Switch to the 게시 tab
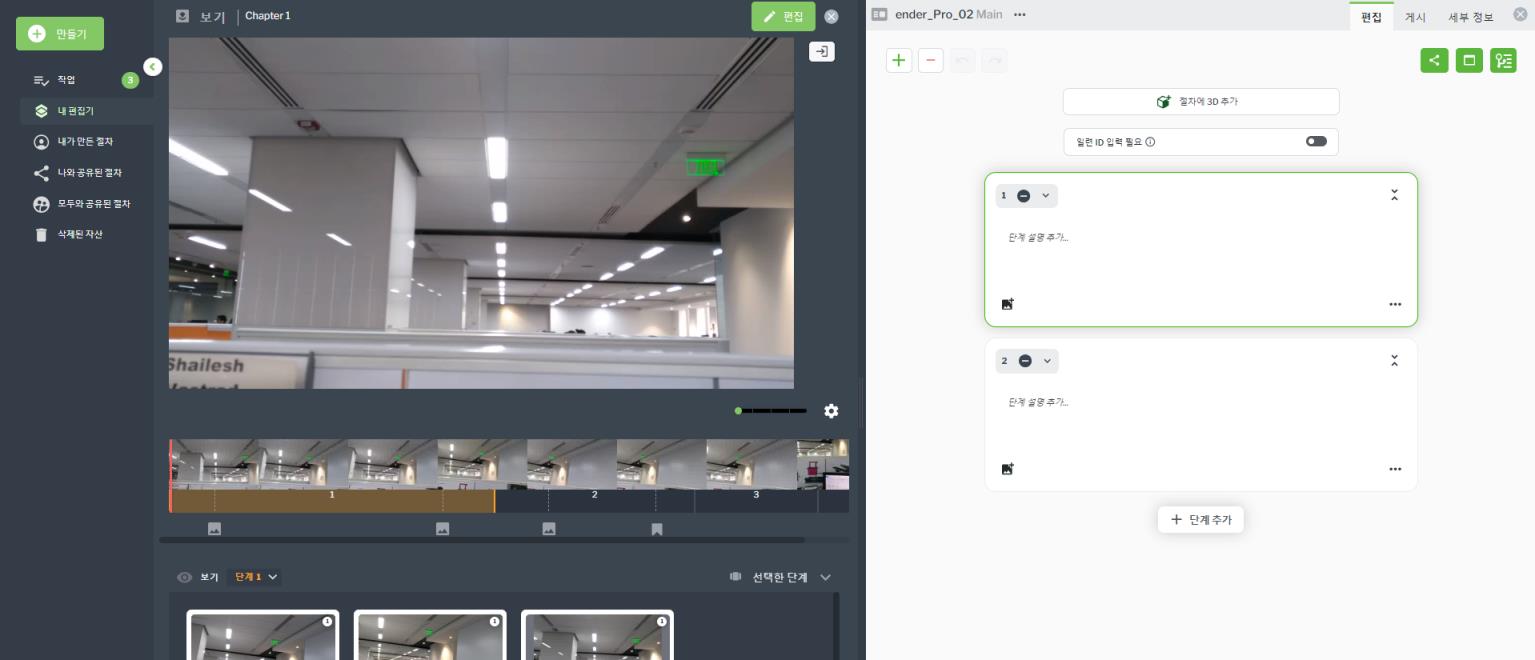 (x=1415, y=17)
